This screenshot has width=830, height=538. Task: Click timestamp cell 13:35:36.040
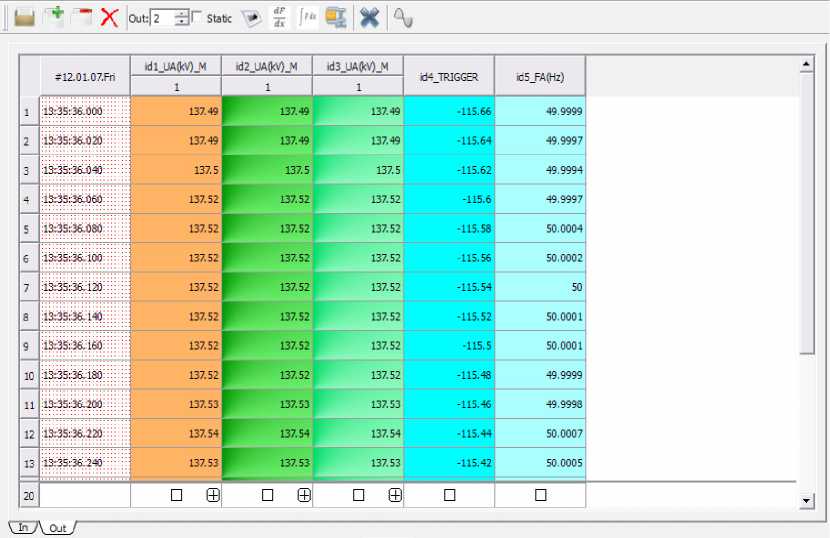85,170
